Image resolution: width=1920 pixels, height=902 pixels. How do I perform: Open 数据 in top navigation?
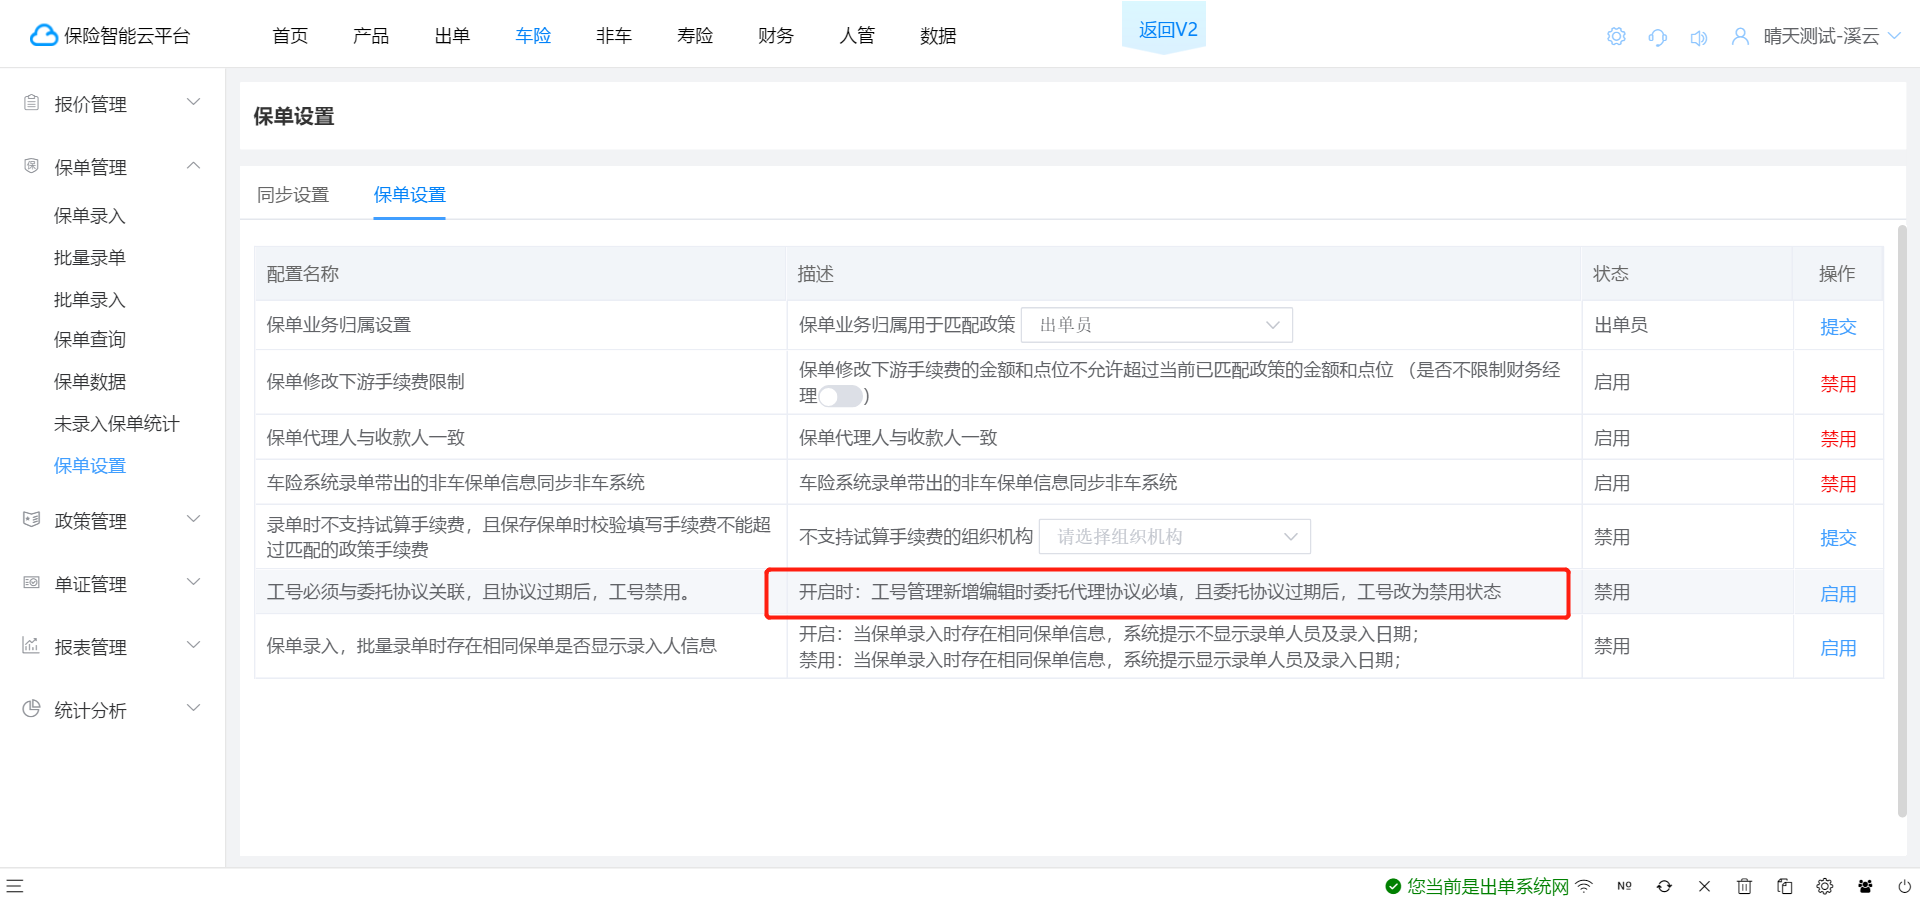coord(938,36)
